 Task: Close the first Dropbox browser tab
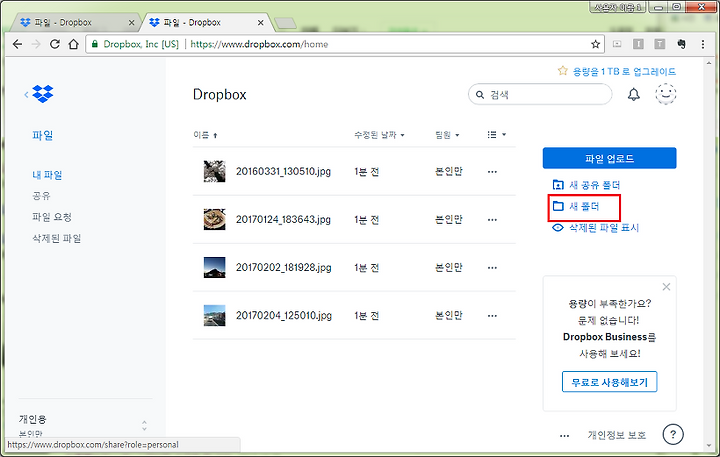coord(131,23)
